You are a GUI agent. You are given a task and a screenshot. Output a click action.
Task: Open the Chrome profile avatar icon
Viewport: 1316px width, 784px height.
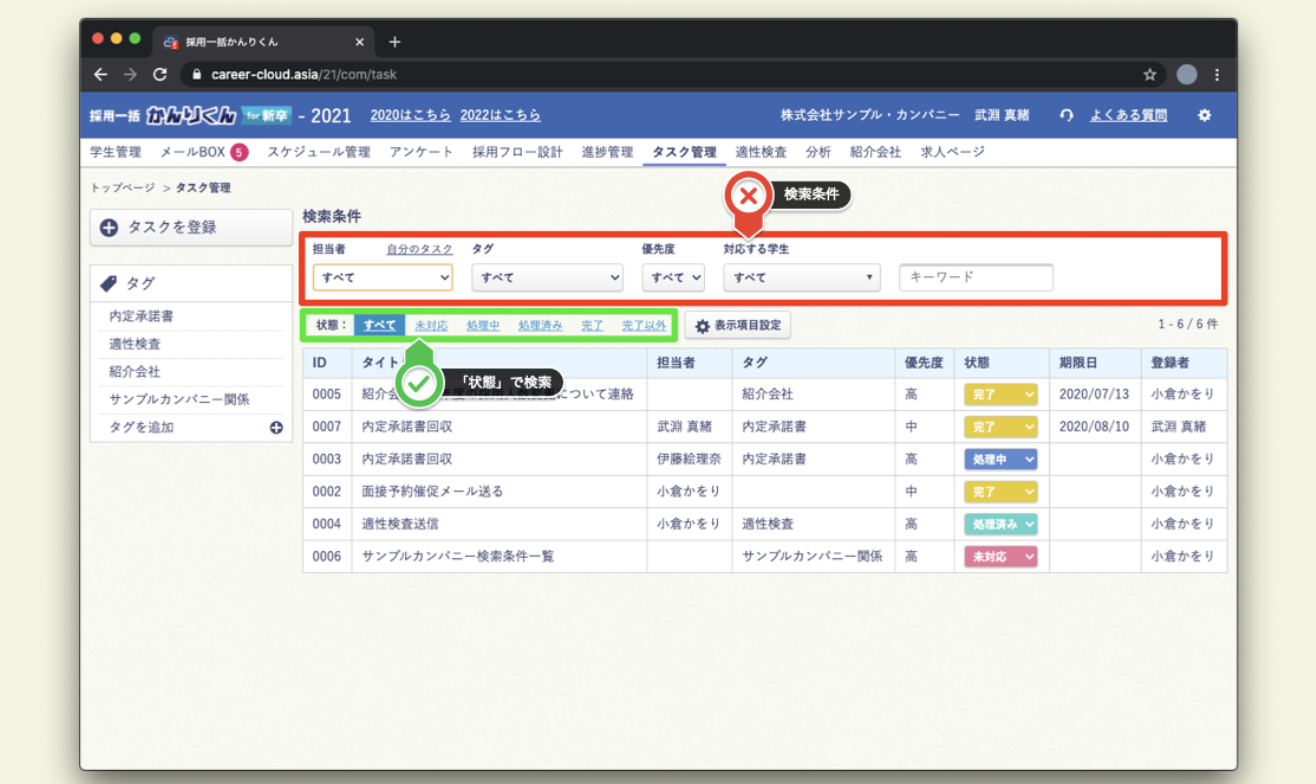coord(1187,75)
